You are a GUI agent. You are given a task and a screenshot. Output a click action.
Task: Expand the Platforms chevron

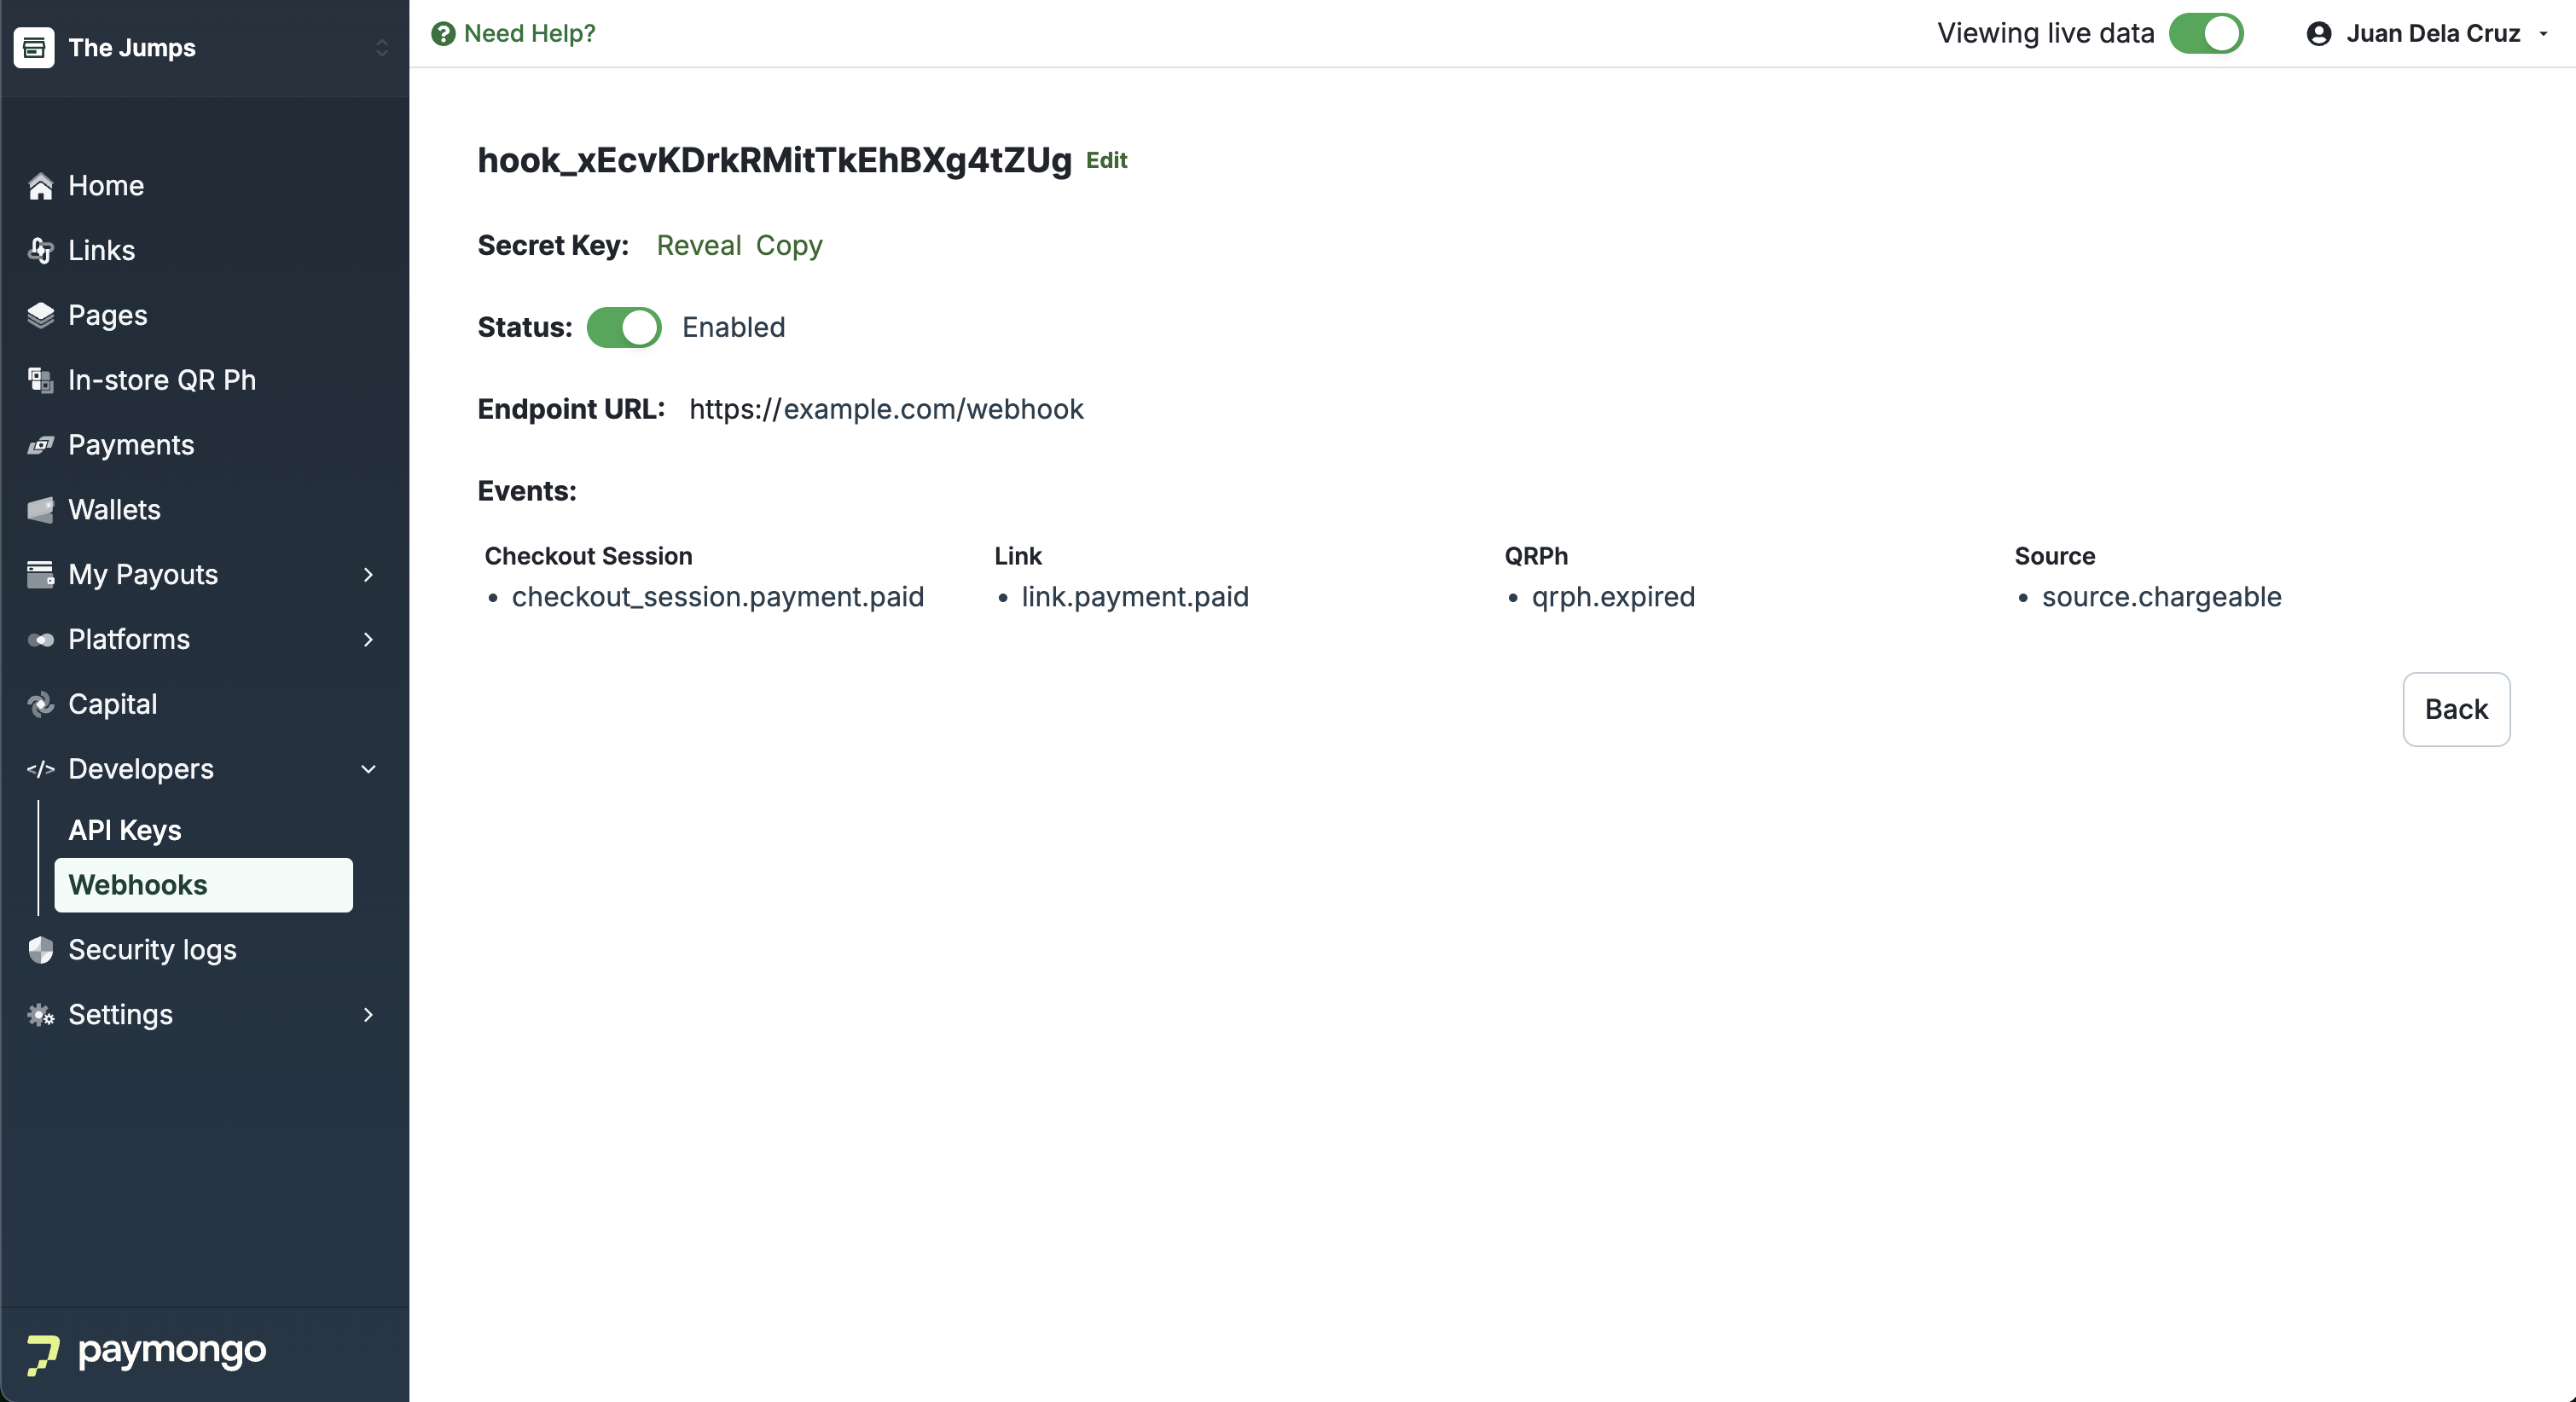click(x=368, y=640)
